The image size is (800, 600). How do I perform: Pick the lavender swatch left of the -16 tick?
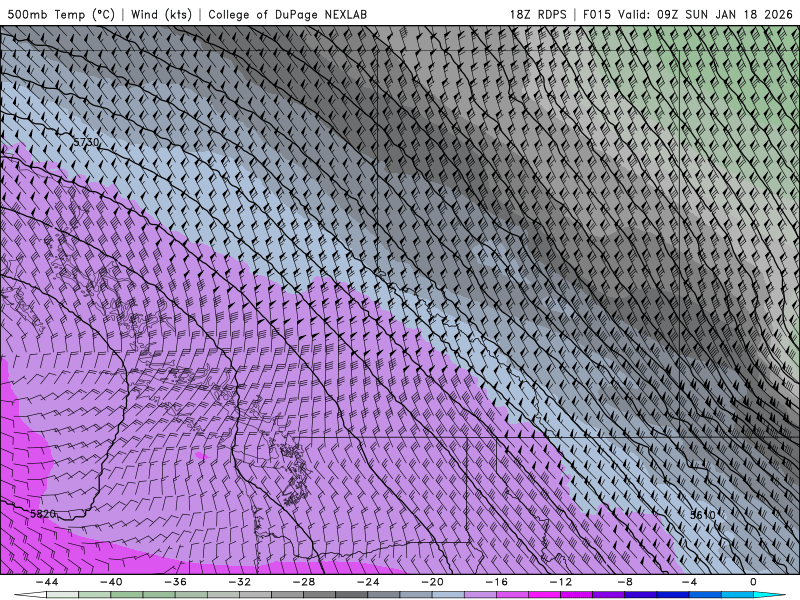pos(481,595)
